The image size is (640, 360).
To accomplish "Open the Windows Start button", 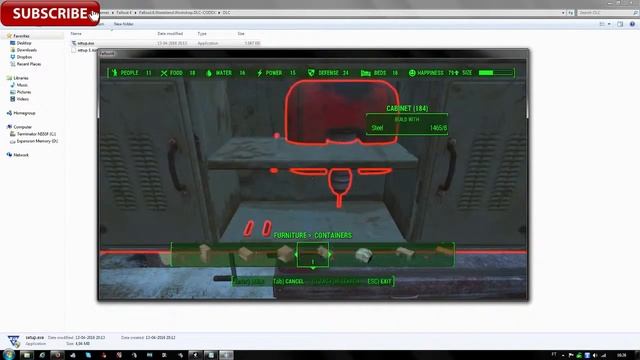I will [9, 355].
